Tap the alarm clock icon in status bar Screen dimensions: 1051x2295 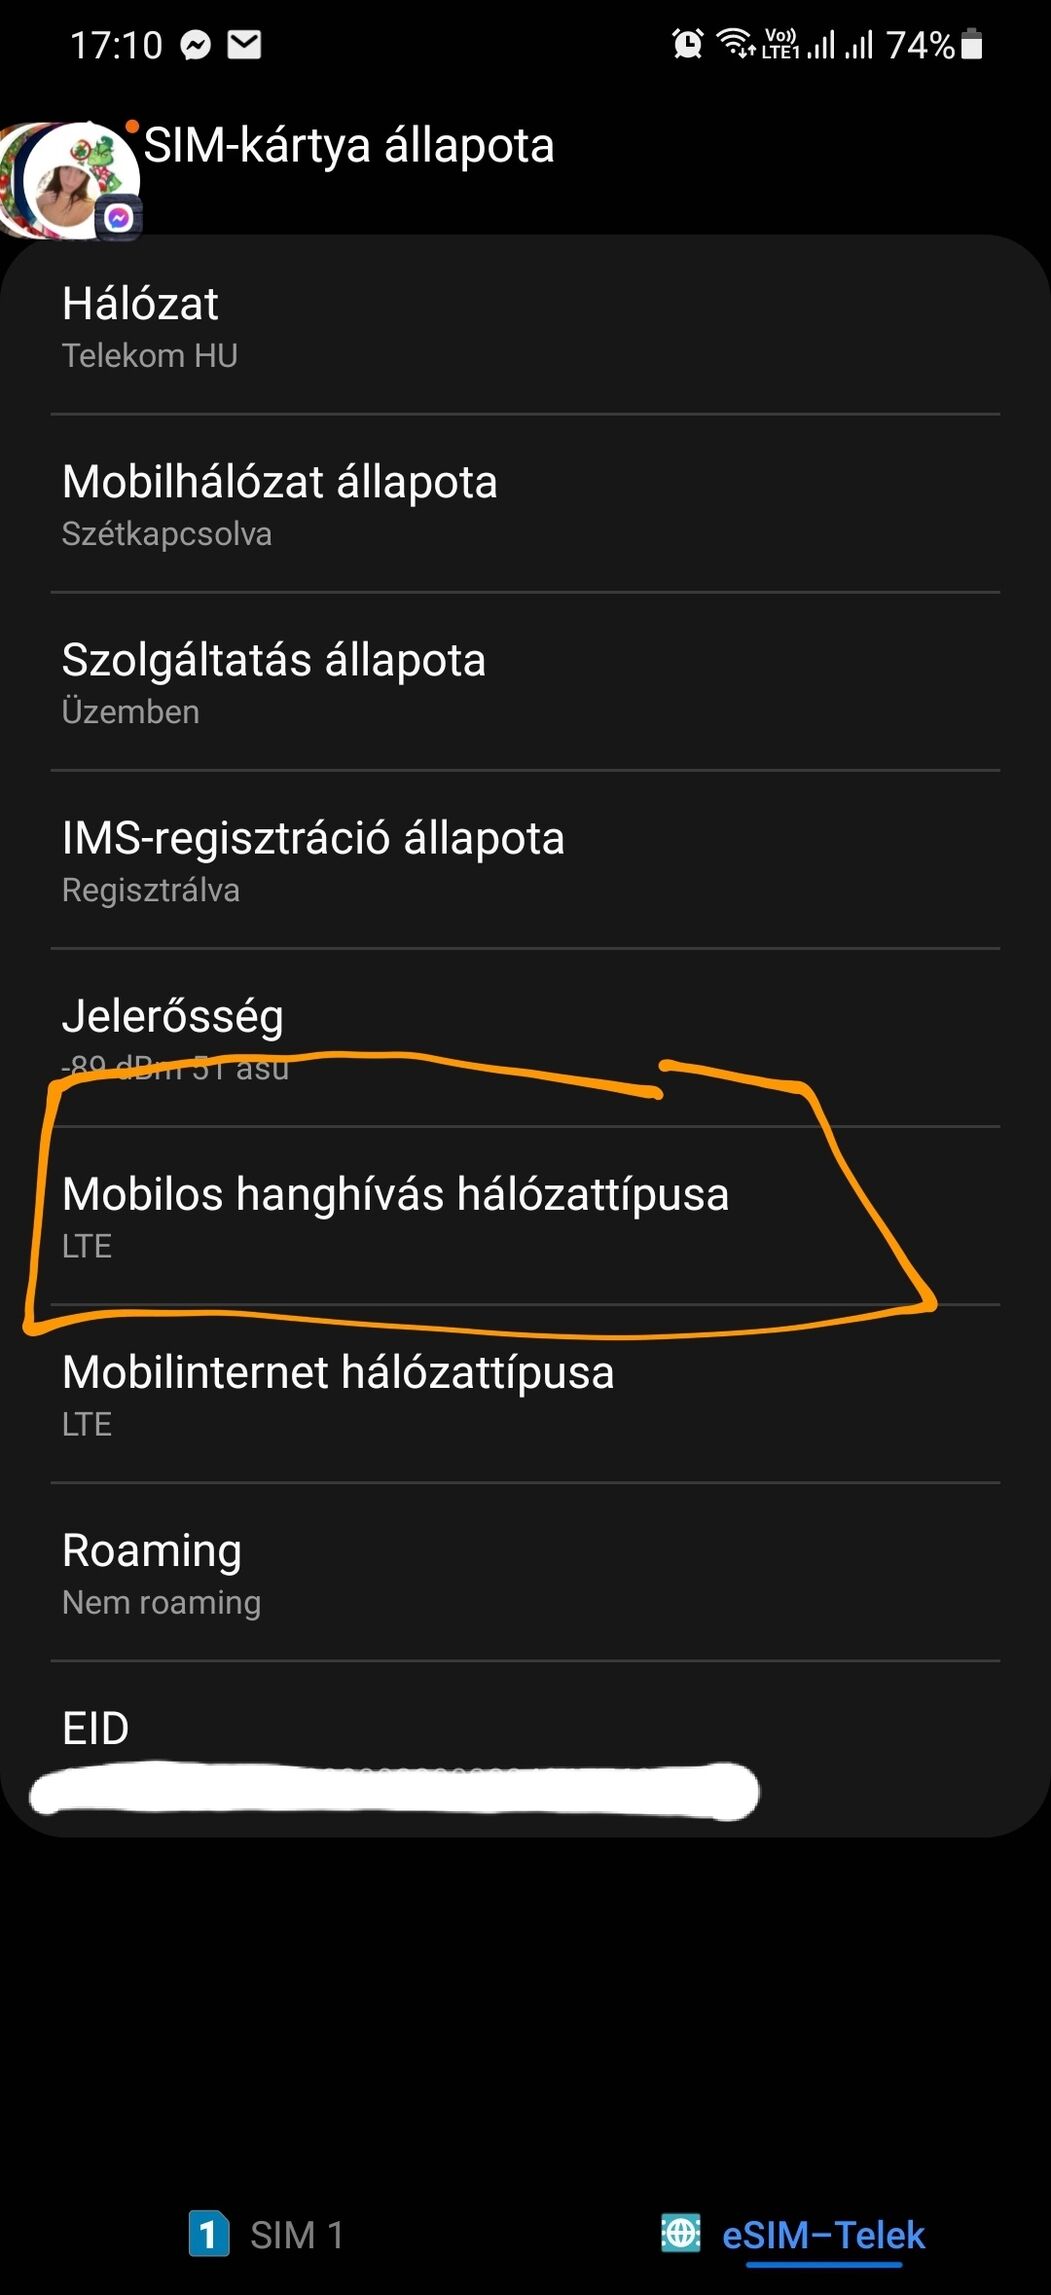(x=687, y=44)
